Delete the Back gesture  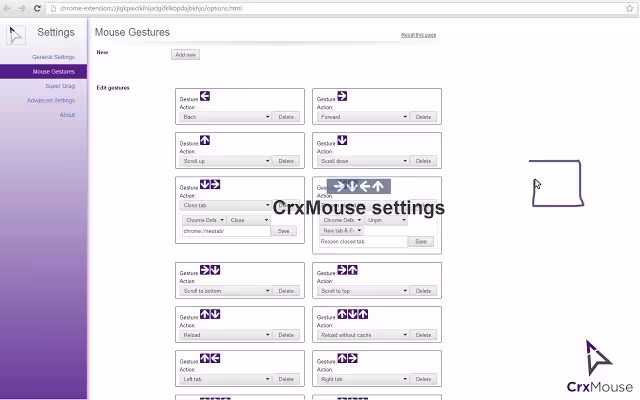286,117
